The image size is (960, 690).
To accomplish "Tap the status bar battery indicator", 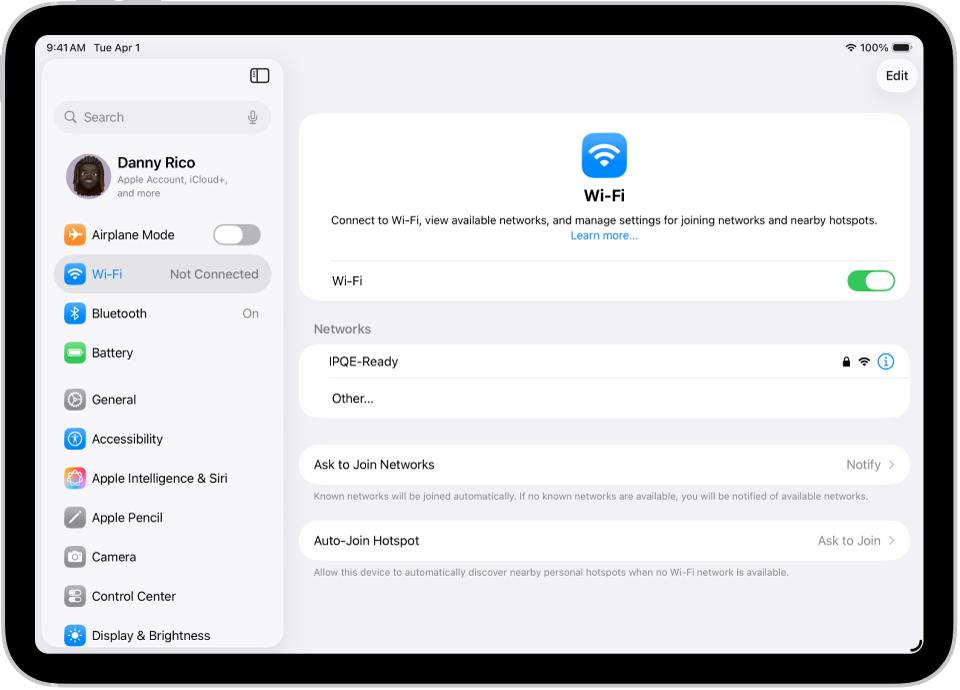I will (x=902, y=48).
